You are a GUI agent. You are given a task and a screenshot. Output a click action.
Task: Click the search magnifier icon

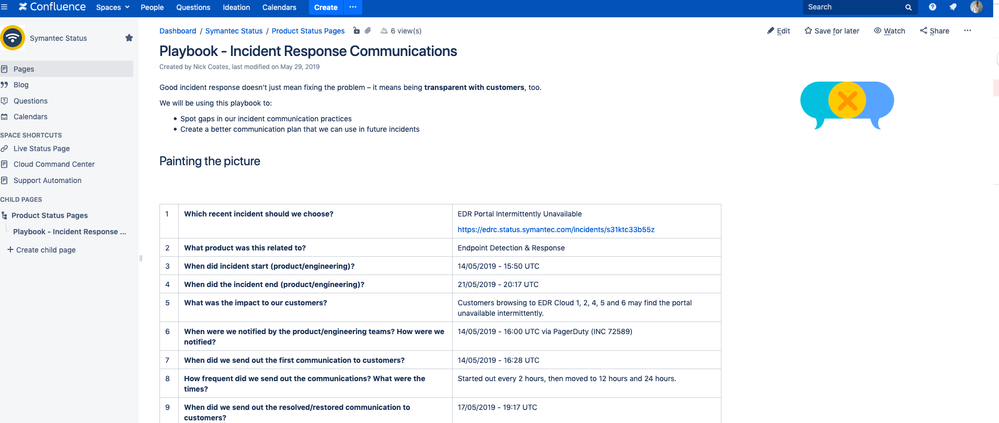click(x=909, y=8)
